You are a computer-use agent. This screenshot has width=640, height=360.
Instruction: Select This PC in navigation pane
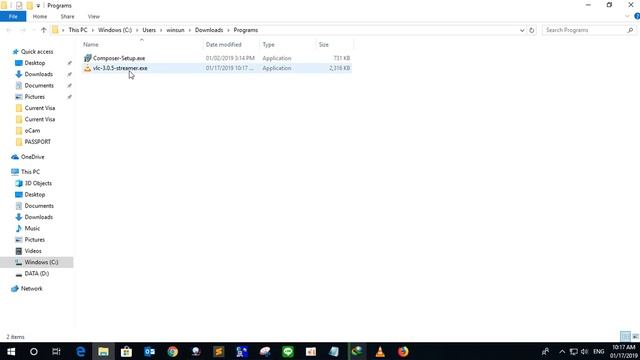point(30,172)
